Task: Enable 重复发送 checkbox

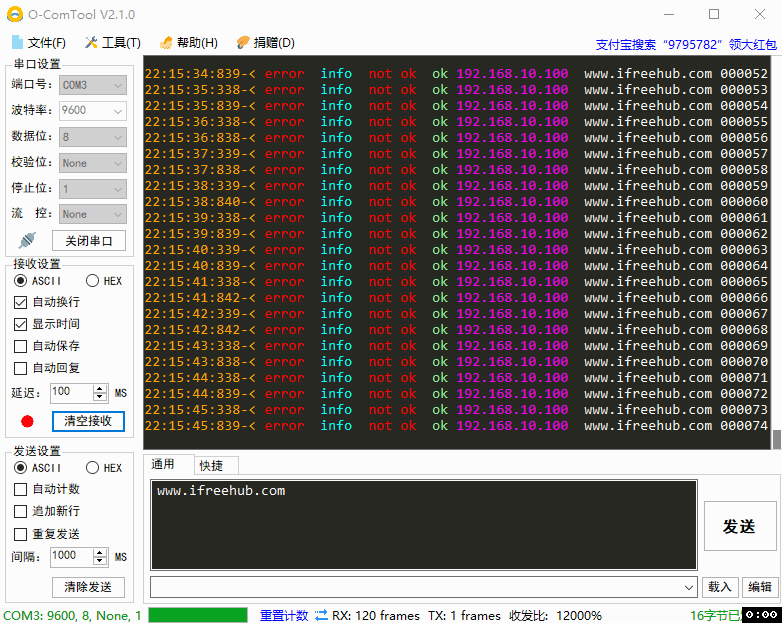Action: 20,534
